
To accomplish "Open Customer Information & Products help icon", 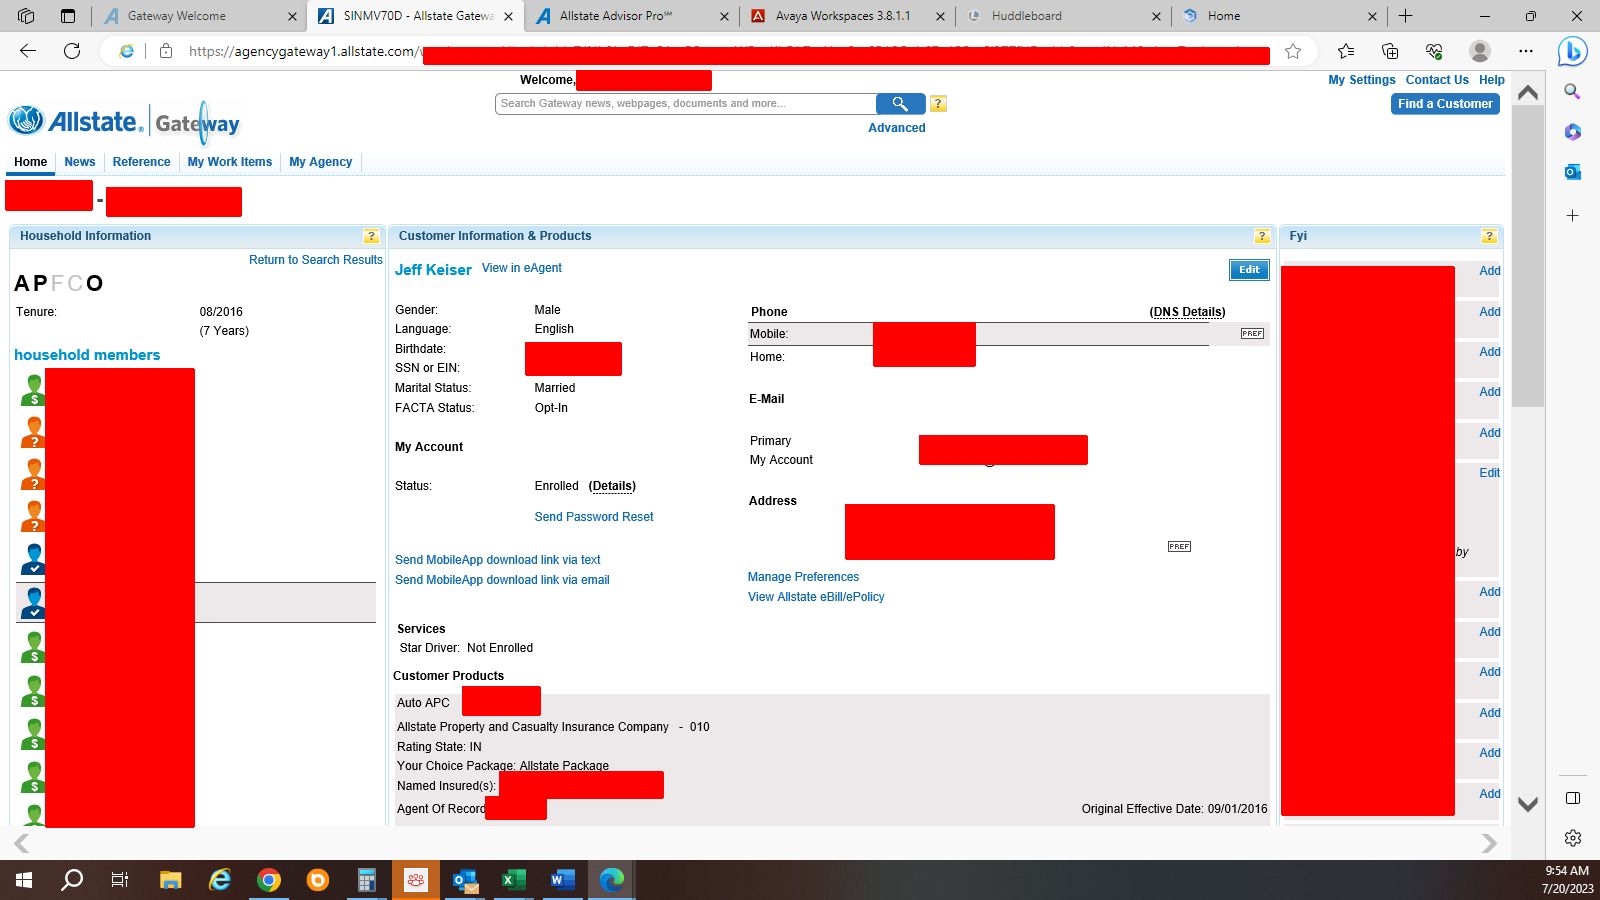I will pos(1262,236).
